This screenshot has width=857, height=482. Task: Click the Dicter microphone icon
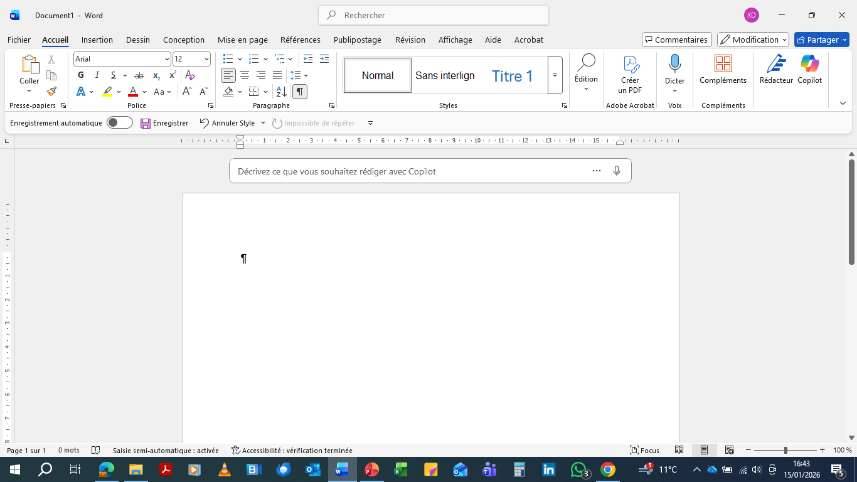[675, 64]
